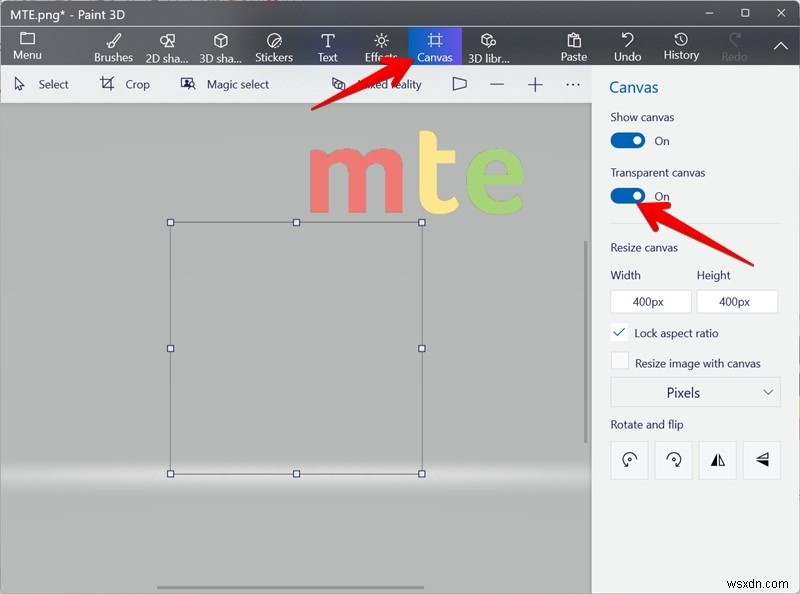The height and width of the screenshot is (594, 800).
Task: Enable Show canvas
Action: (x=627, y=141)
